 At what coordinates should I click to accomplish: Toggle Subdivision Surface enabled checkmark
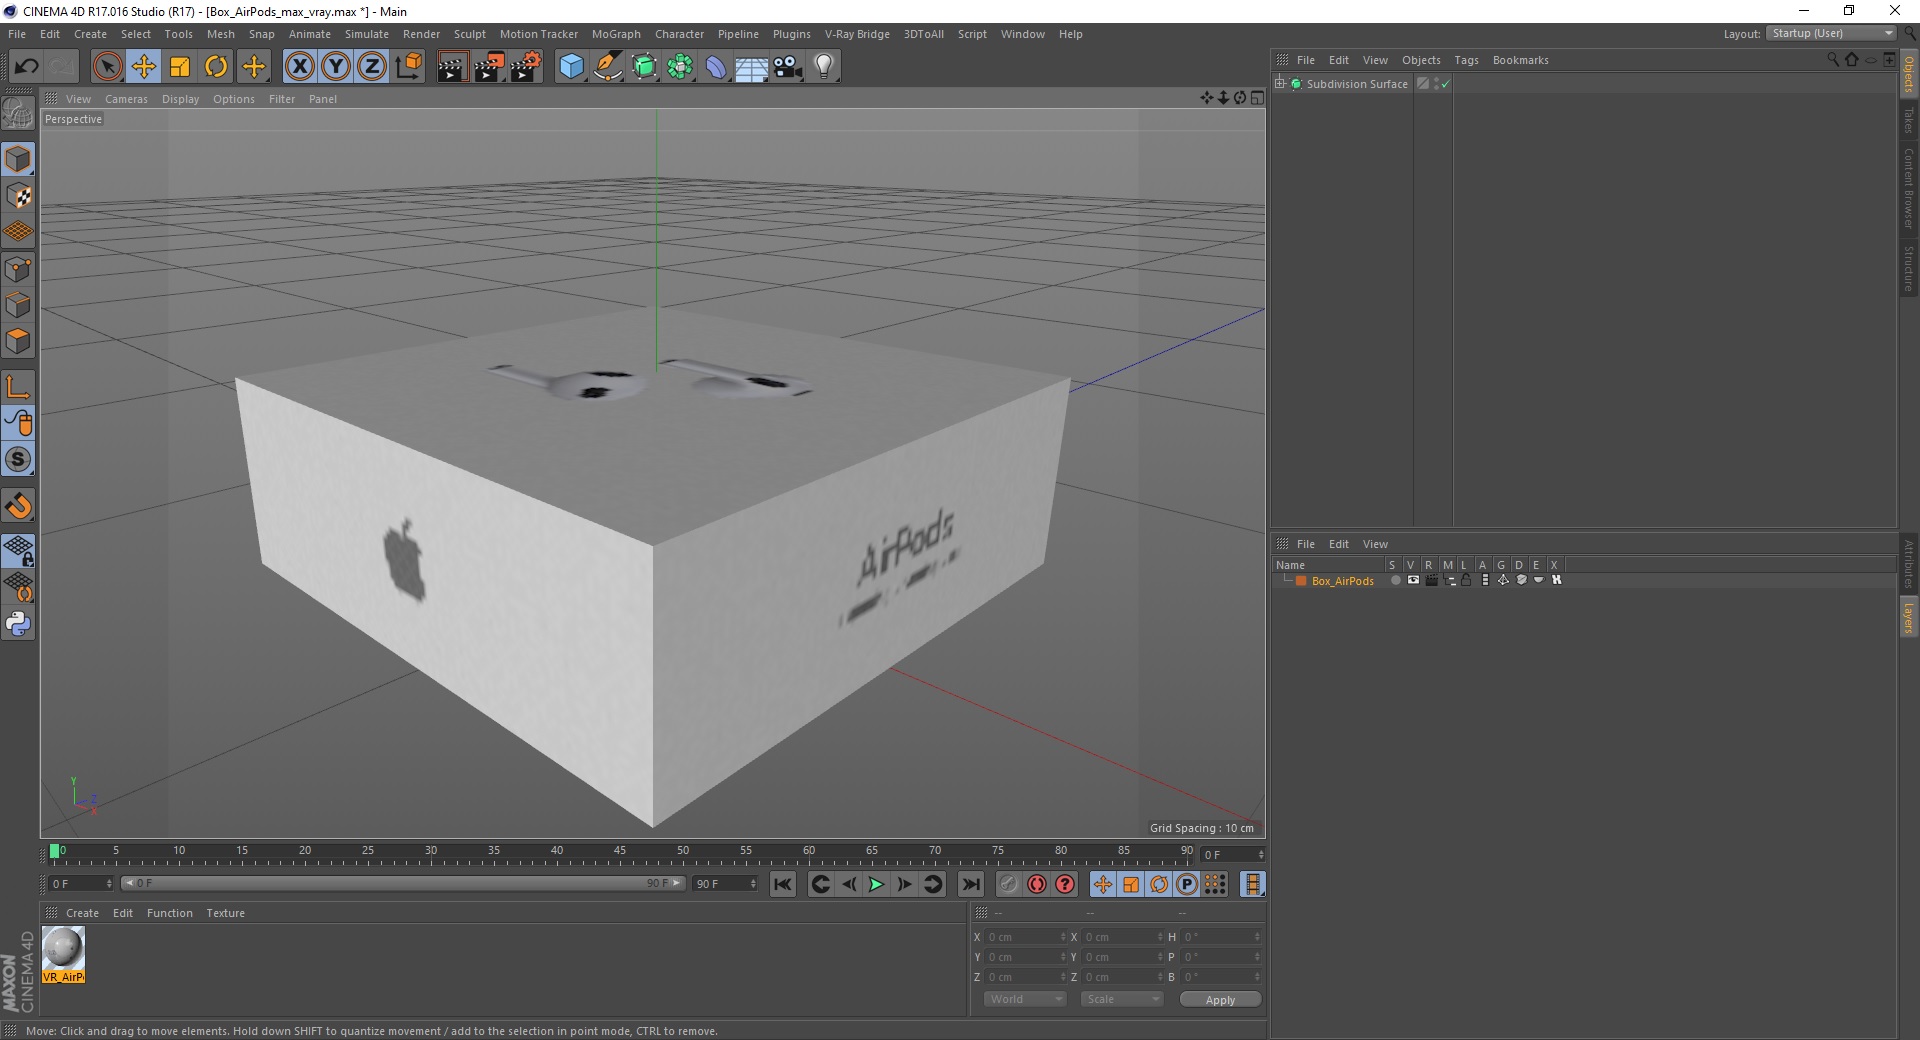point(1445,84)
